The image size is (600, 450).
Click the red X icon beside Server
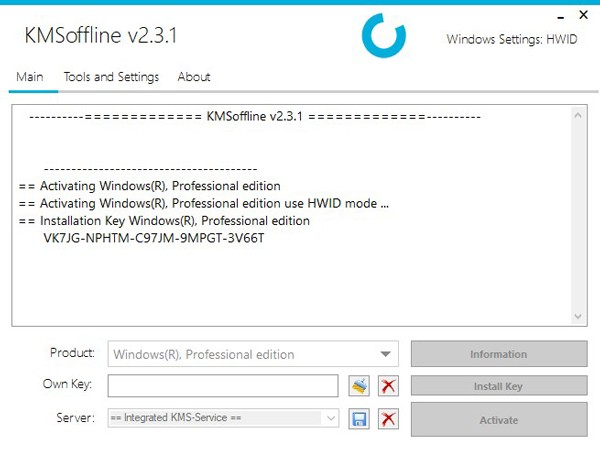click(389, 419)
